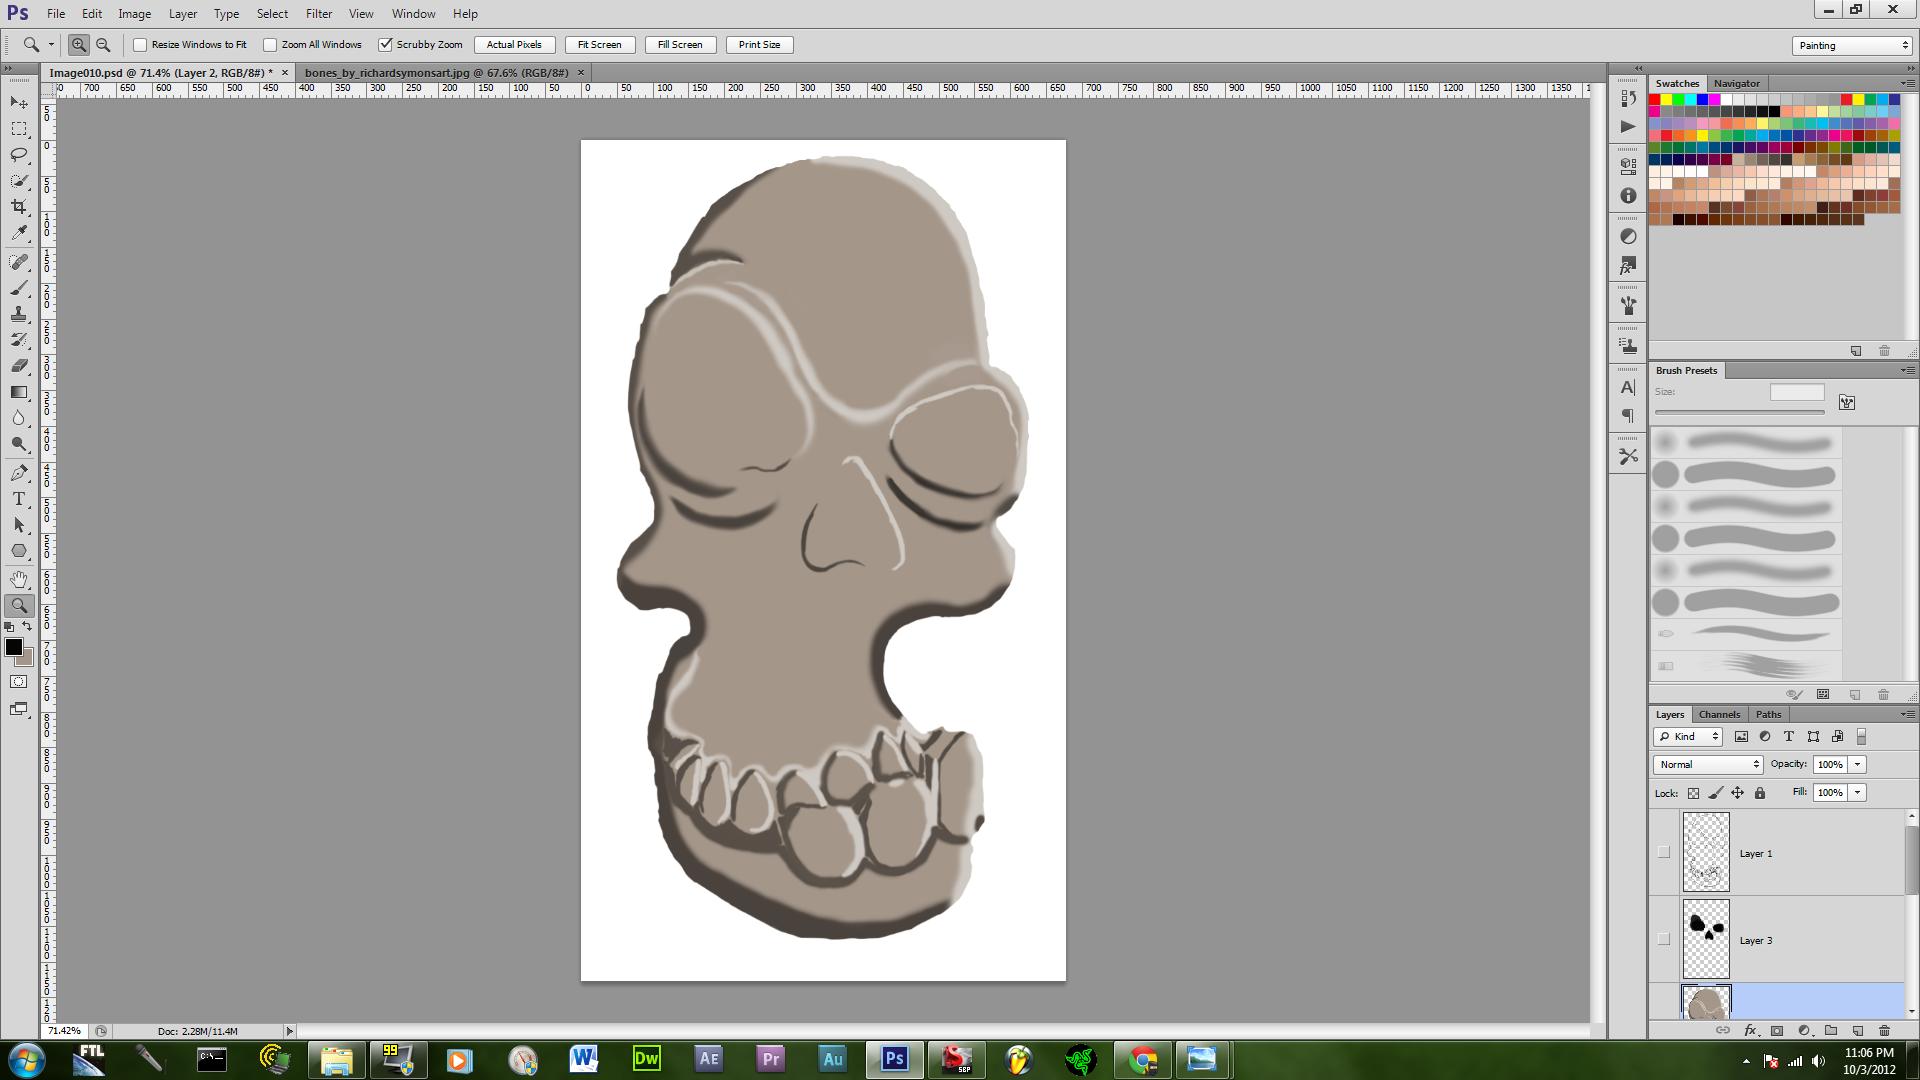The height and width of the screenshot is (1080, 1920).
Task: Click the Actual Pixels button
Action: point(514,45)
